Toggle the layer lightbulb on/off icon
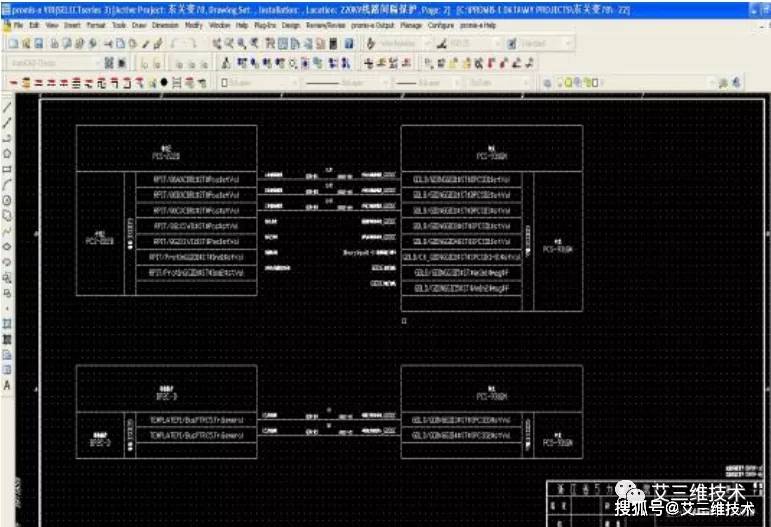771x527 pixels. 568,83
